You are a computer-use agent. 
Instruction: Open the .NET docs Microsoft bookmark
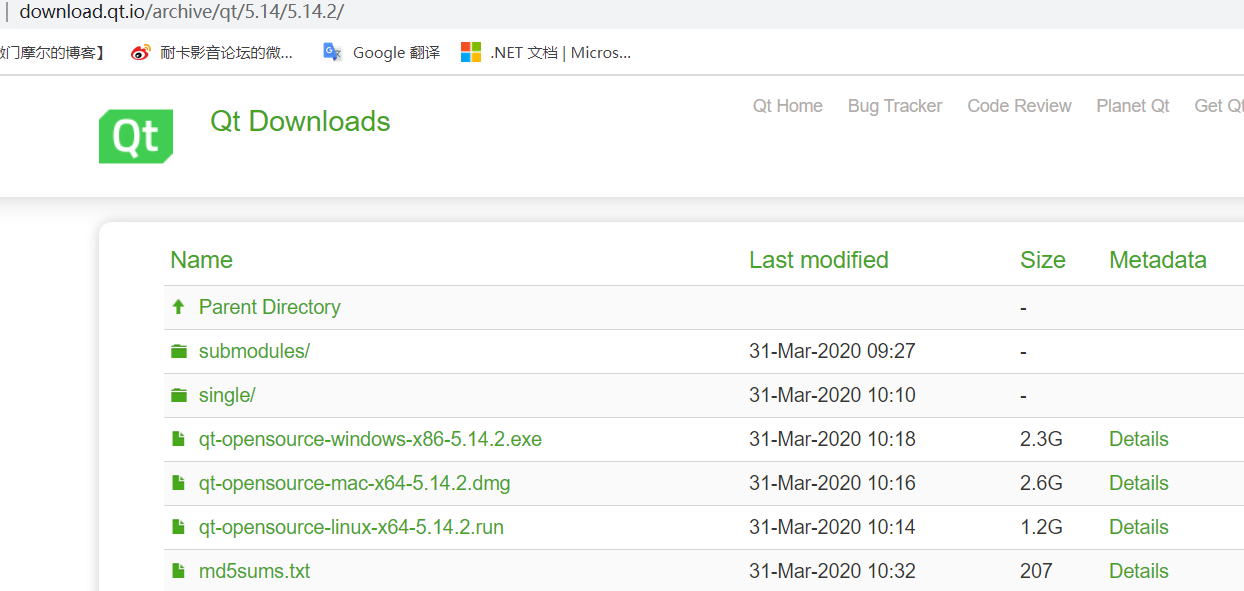point(546,53)
